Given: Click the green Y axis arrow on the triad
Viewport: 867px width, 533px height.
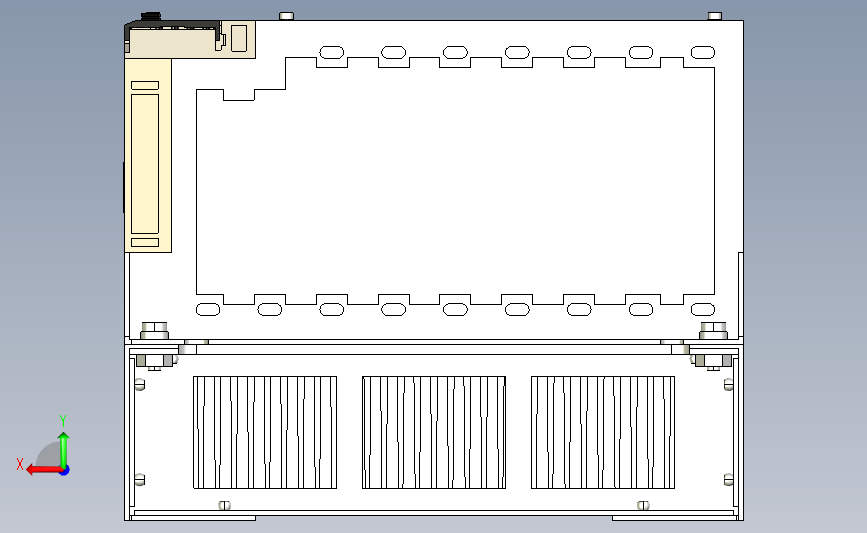Looking at the screenshot, I should (x=64, y=451).
